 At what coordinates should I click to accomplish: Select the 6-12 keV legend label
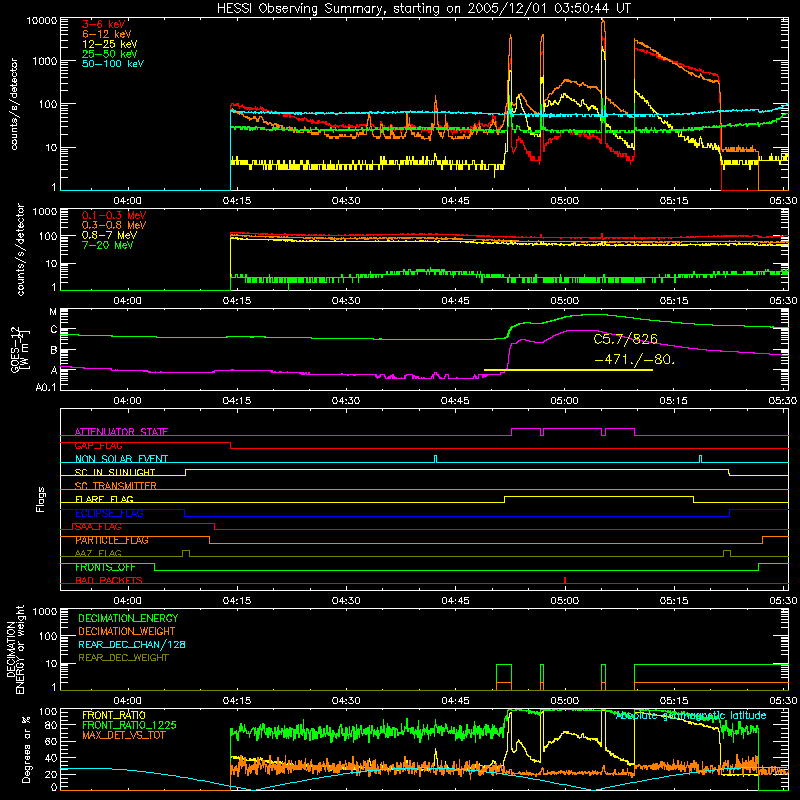click(x=107, y=34)
